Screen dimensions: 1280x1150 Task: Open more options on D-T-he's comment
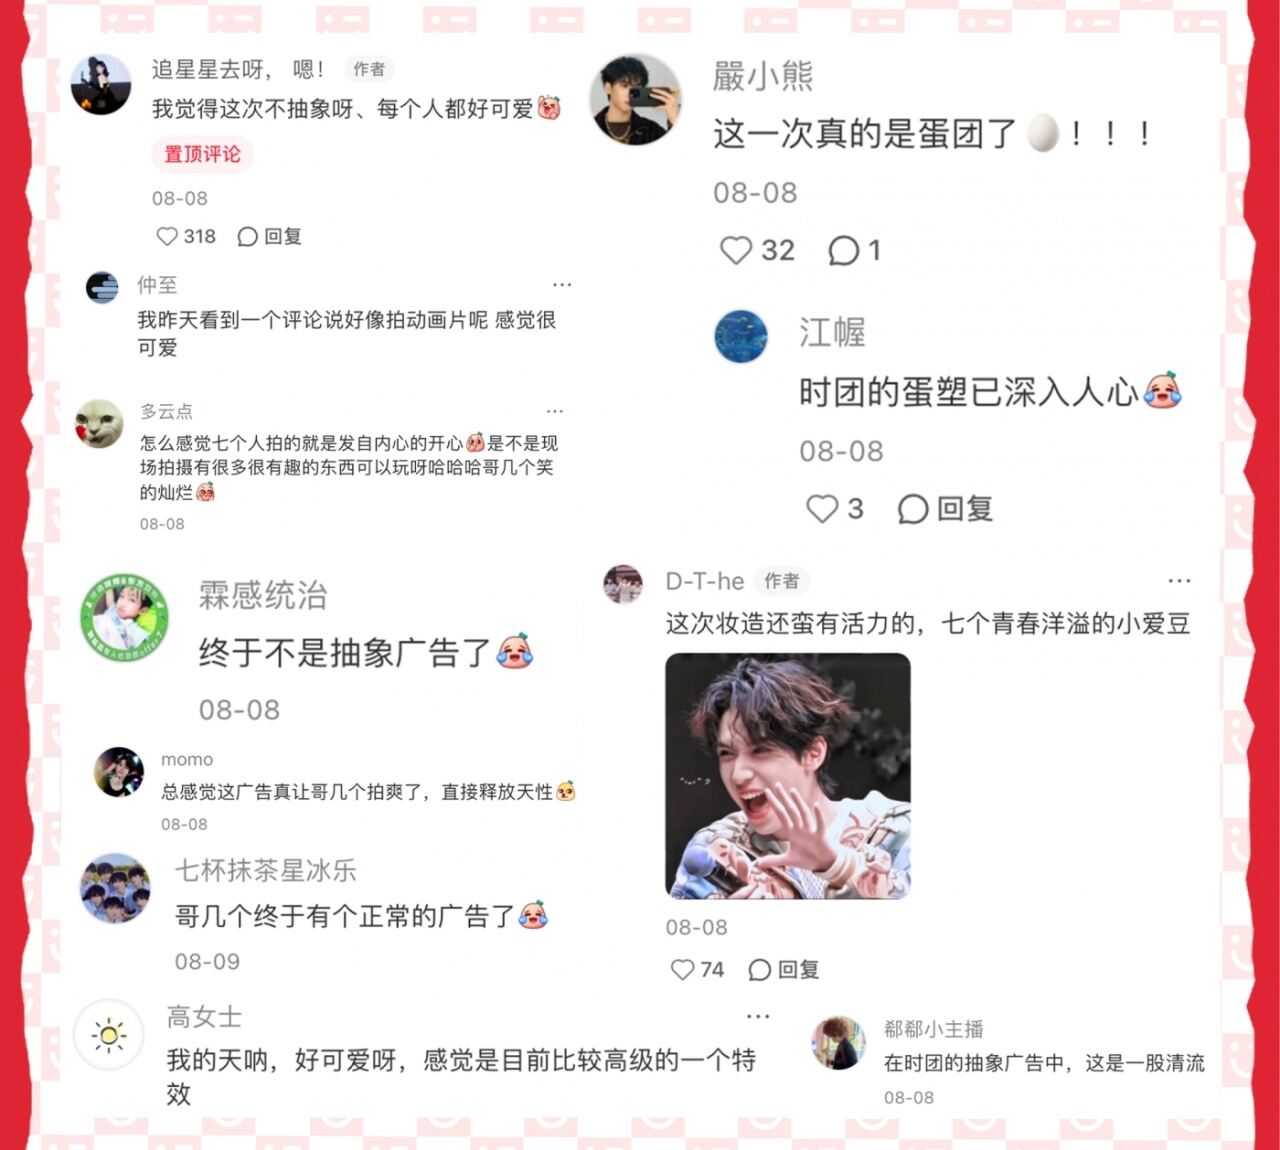click(x=1179, y=581)
